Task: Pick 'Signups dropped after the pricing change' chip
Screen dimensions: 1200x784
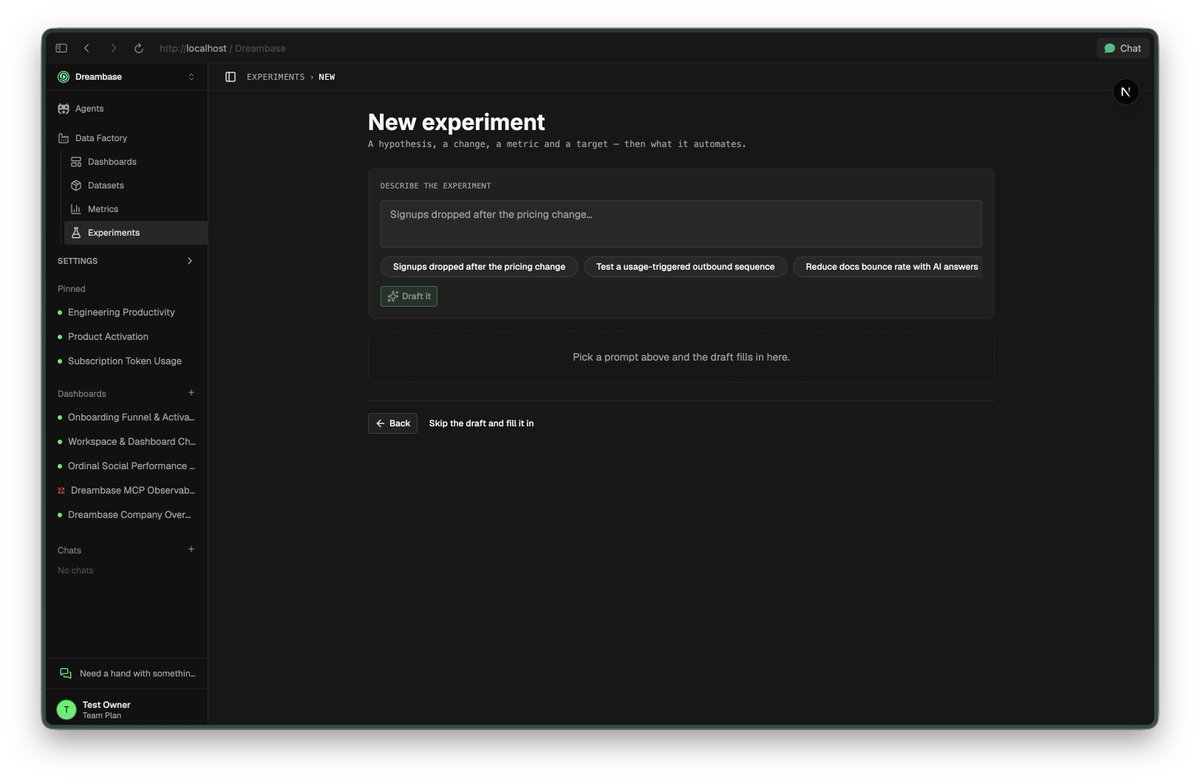Action: (479, 267)
